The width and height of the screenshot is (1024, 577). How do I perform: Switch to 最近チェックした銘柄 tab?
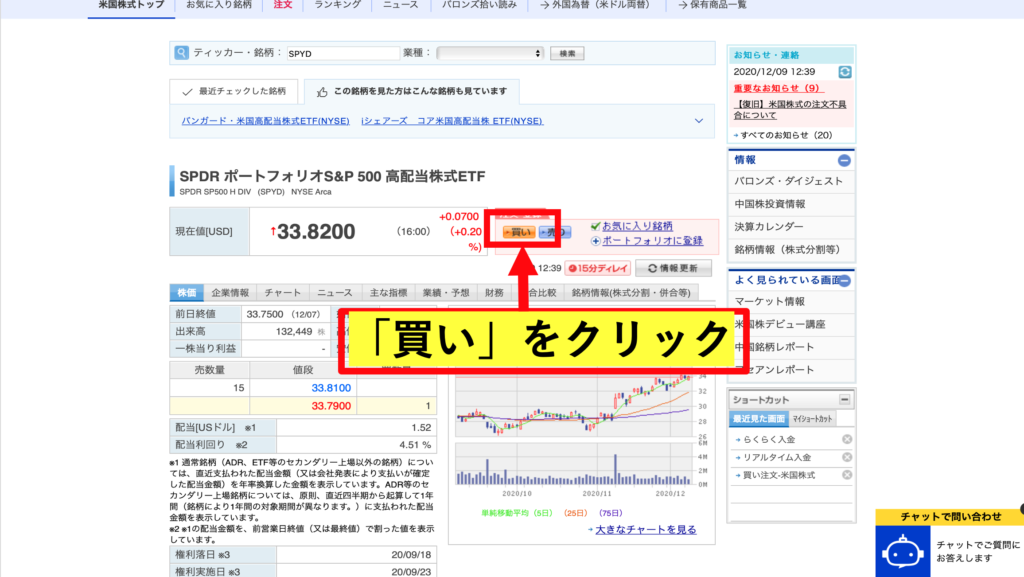pyautogui.click(x=234, y=91)
